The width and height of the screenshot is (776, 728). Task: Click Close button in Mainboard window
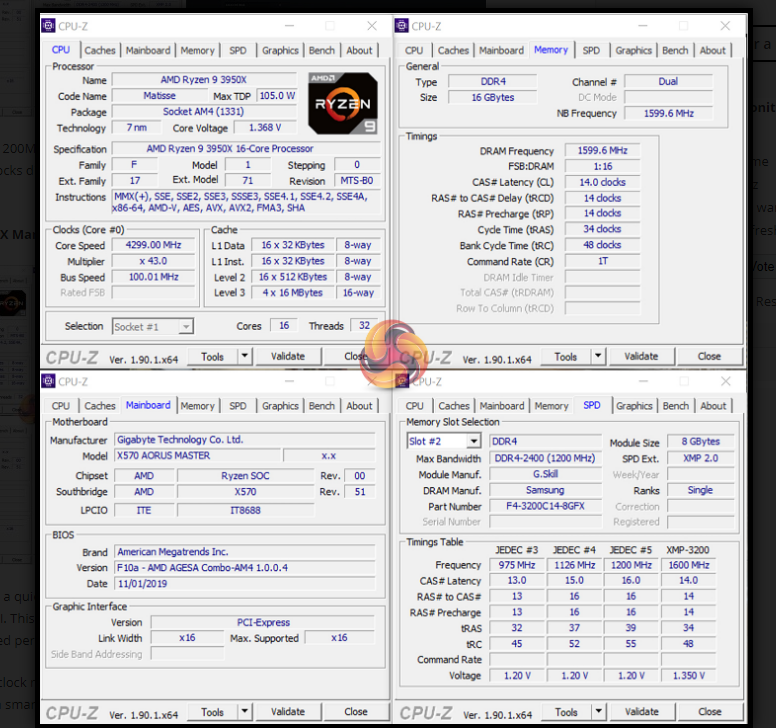[356, 712]
